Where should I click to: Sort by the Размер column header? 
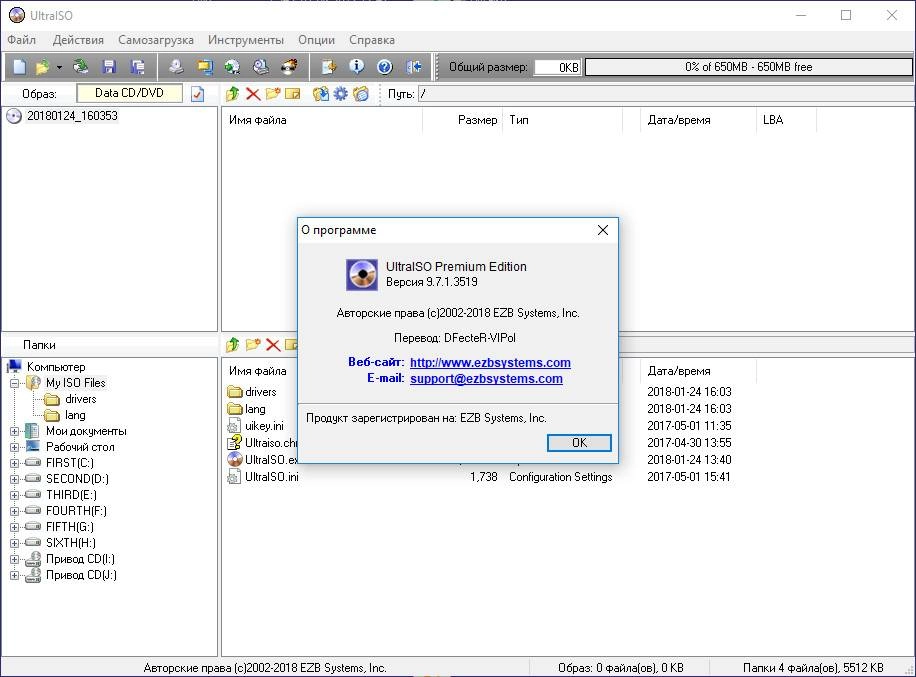point(463,120)
